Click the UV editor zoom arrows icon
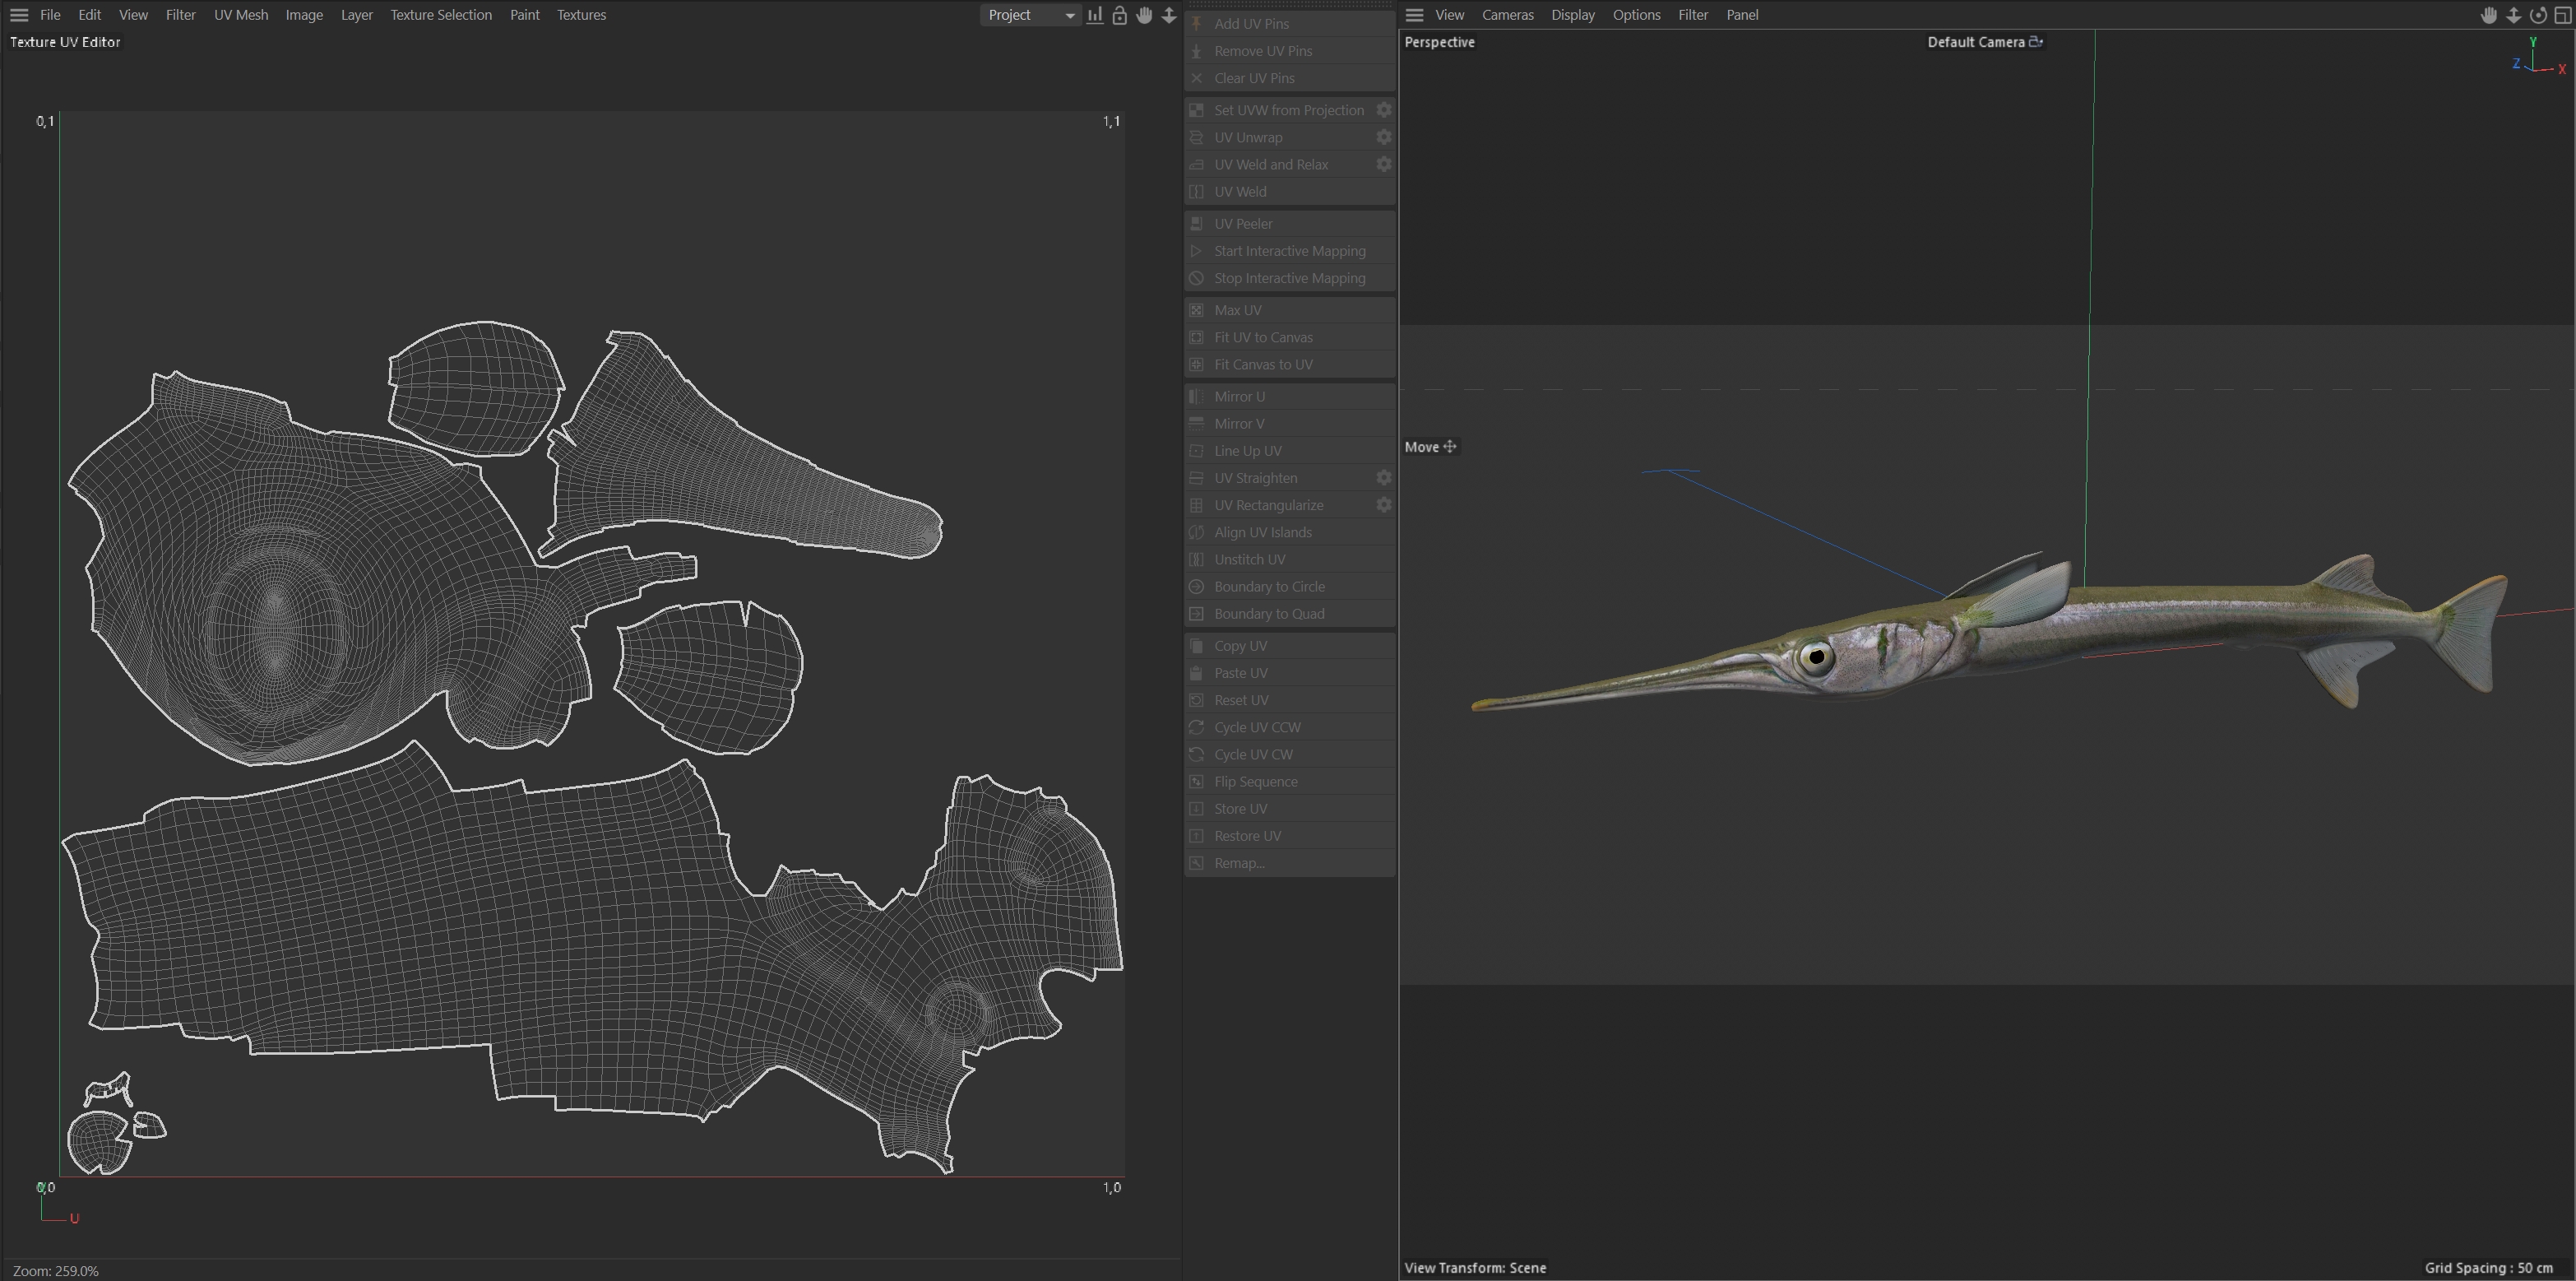 click(x=1169, y=15)
